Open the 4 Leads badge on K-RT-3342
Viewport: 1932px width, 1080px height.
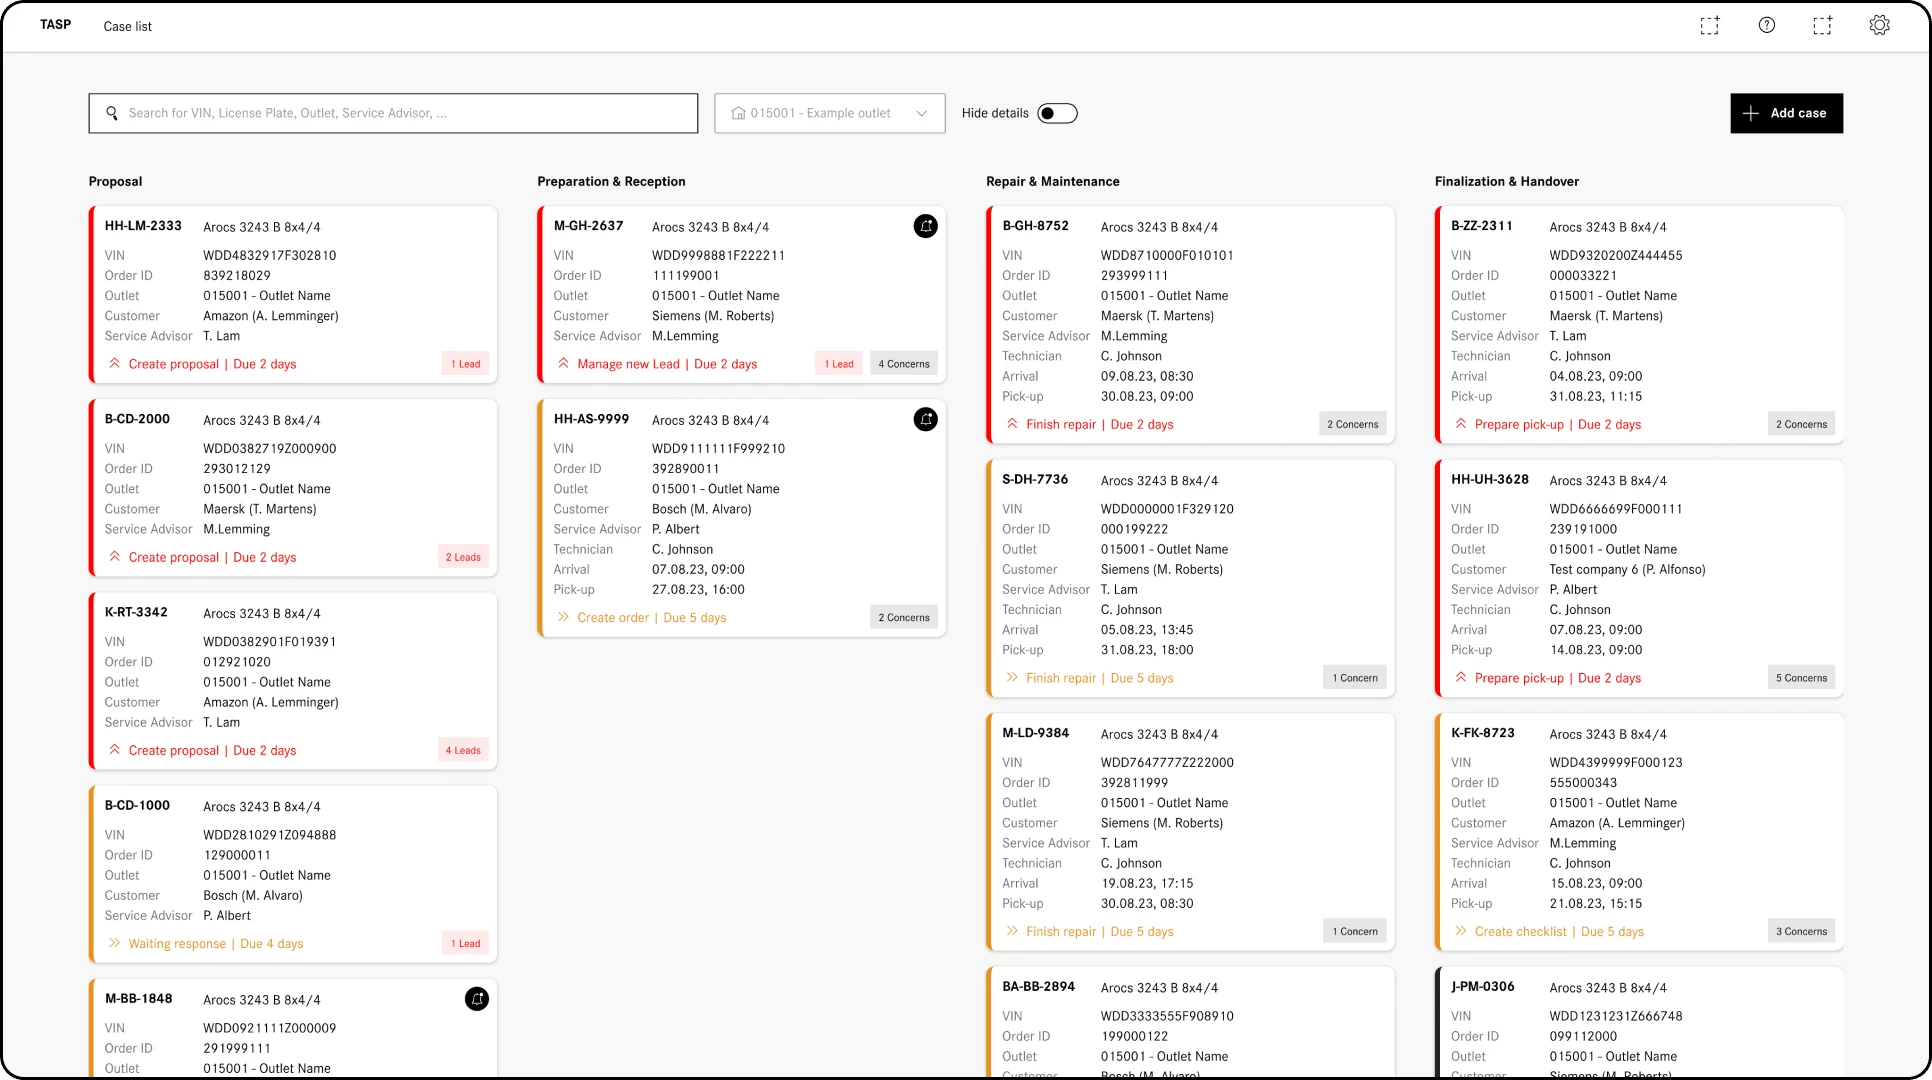(463, 750)
